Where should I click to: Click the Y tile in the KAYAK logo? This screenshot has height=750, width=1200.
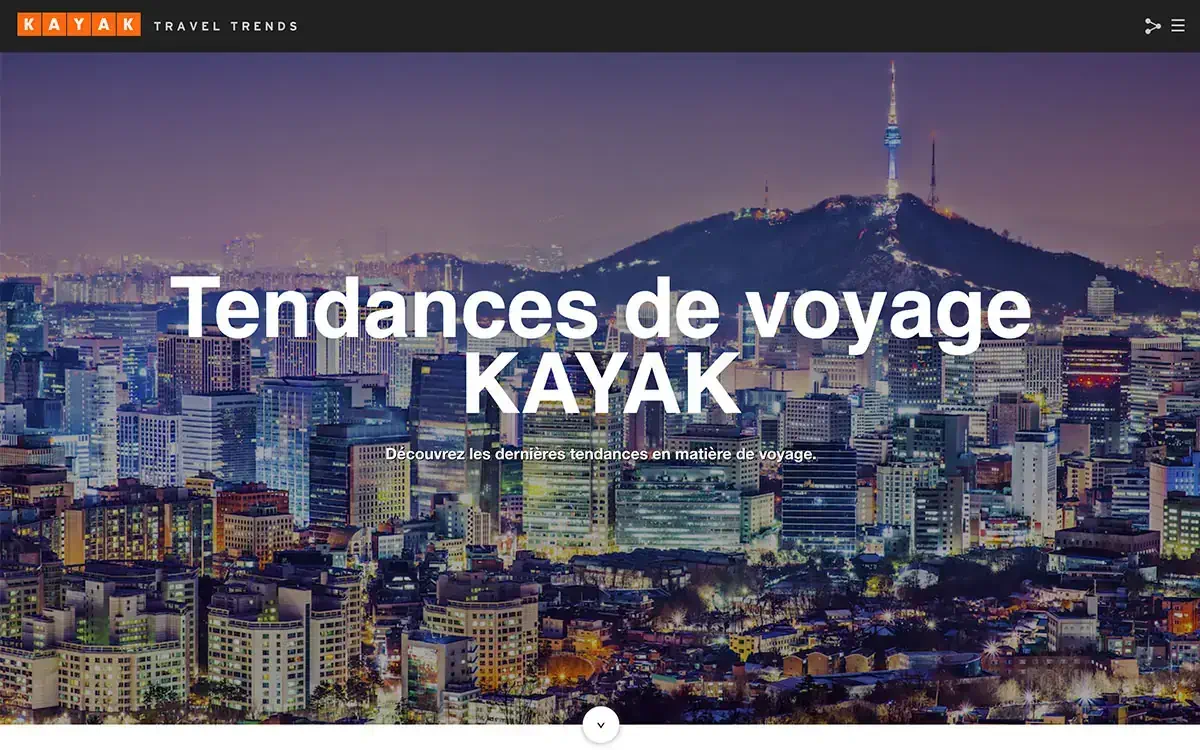coord(79,25)
